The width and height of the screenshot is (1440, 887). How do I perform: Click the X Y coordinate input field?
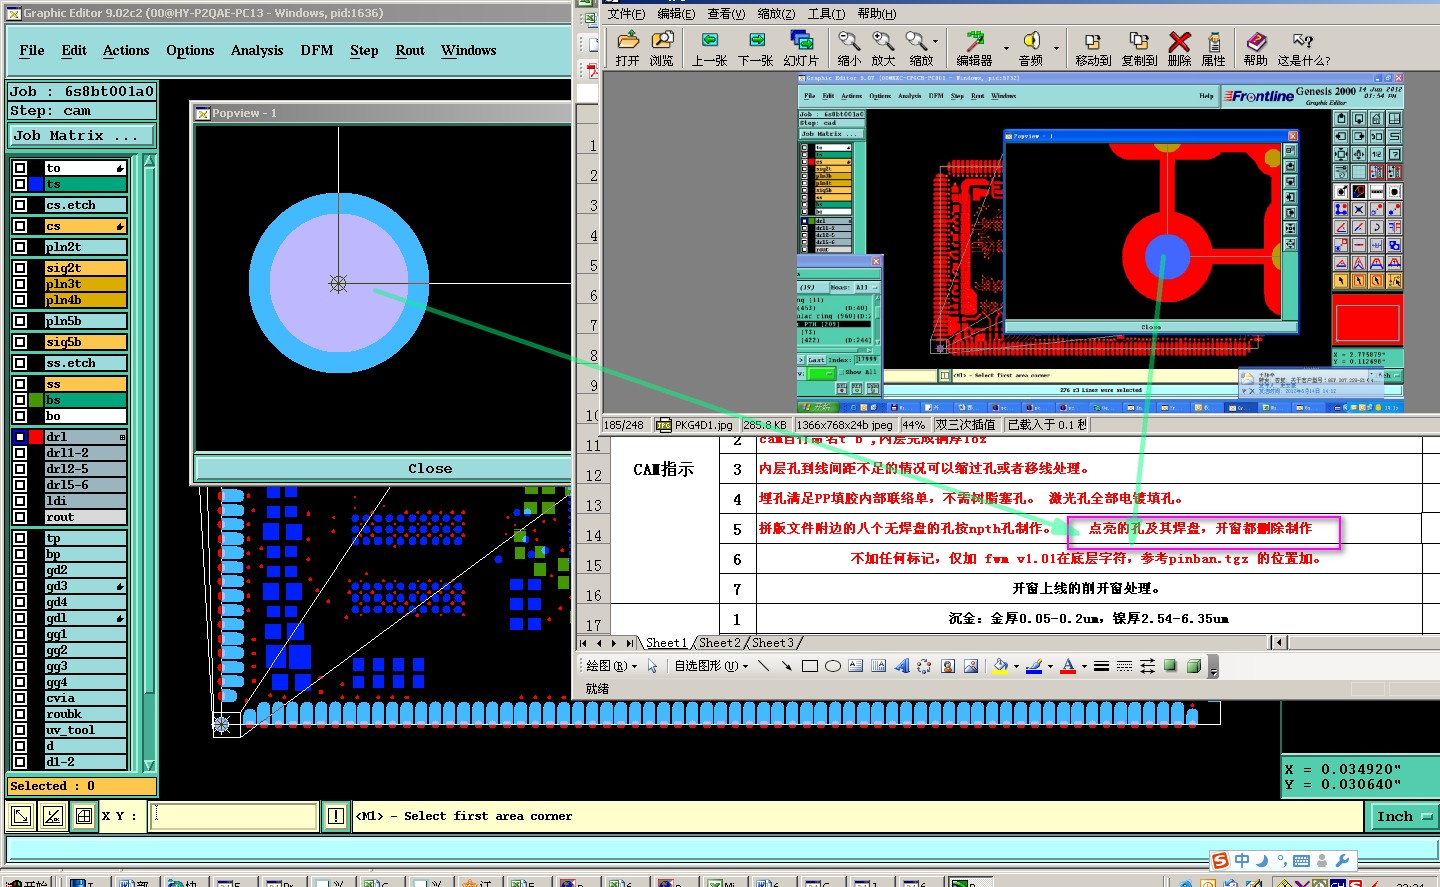(x=234, y=816)
